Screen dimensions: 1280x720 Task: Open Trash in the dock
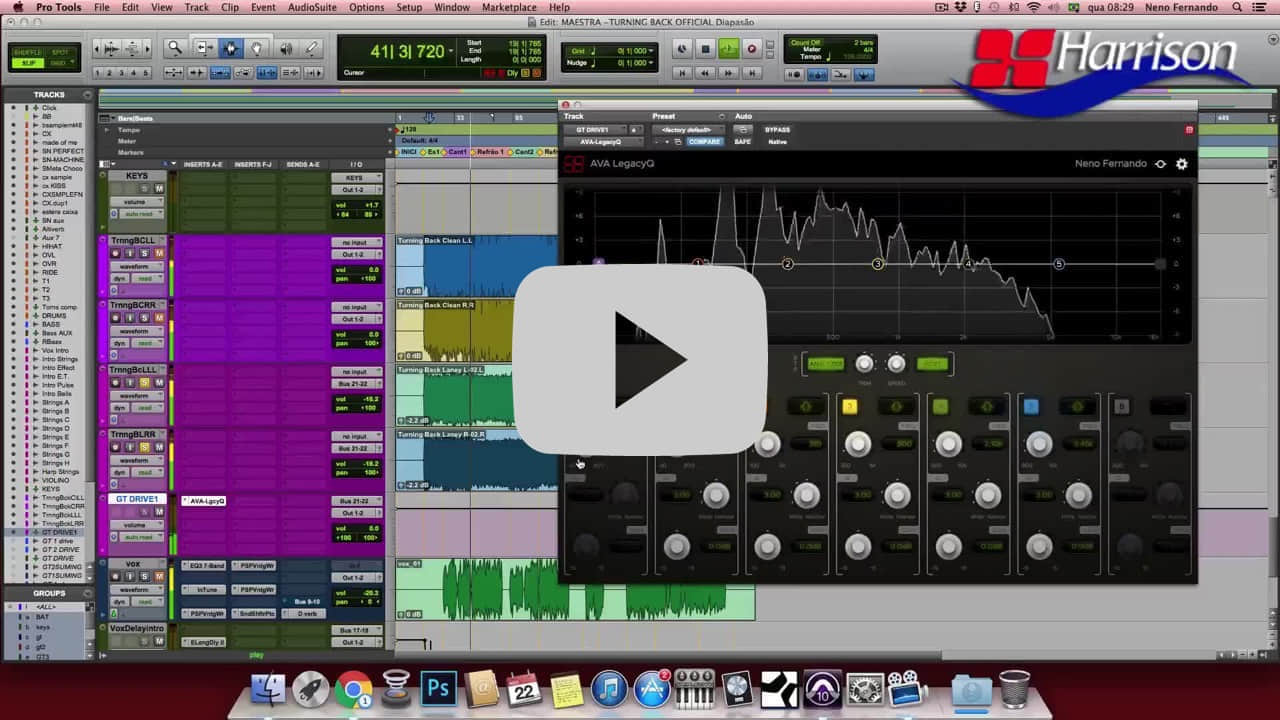coord(1014,689)
